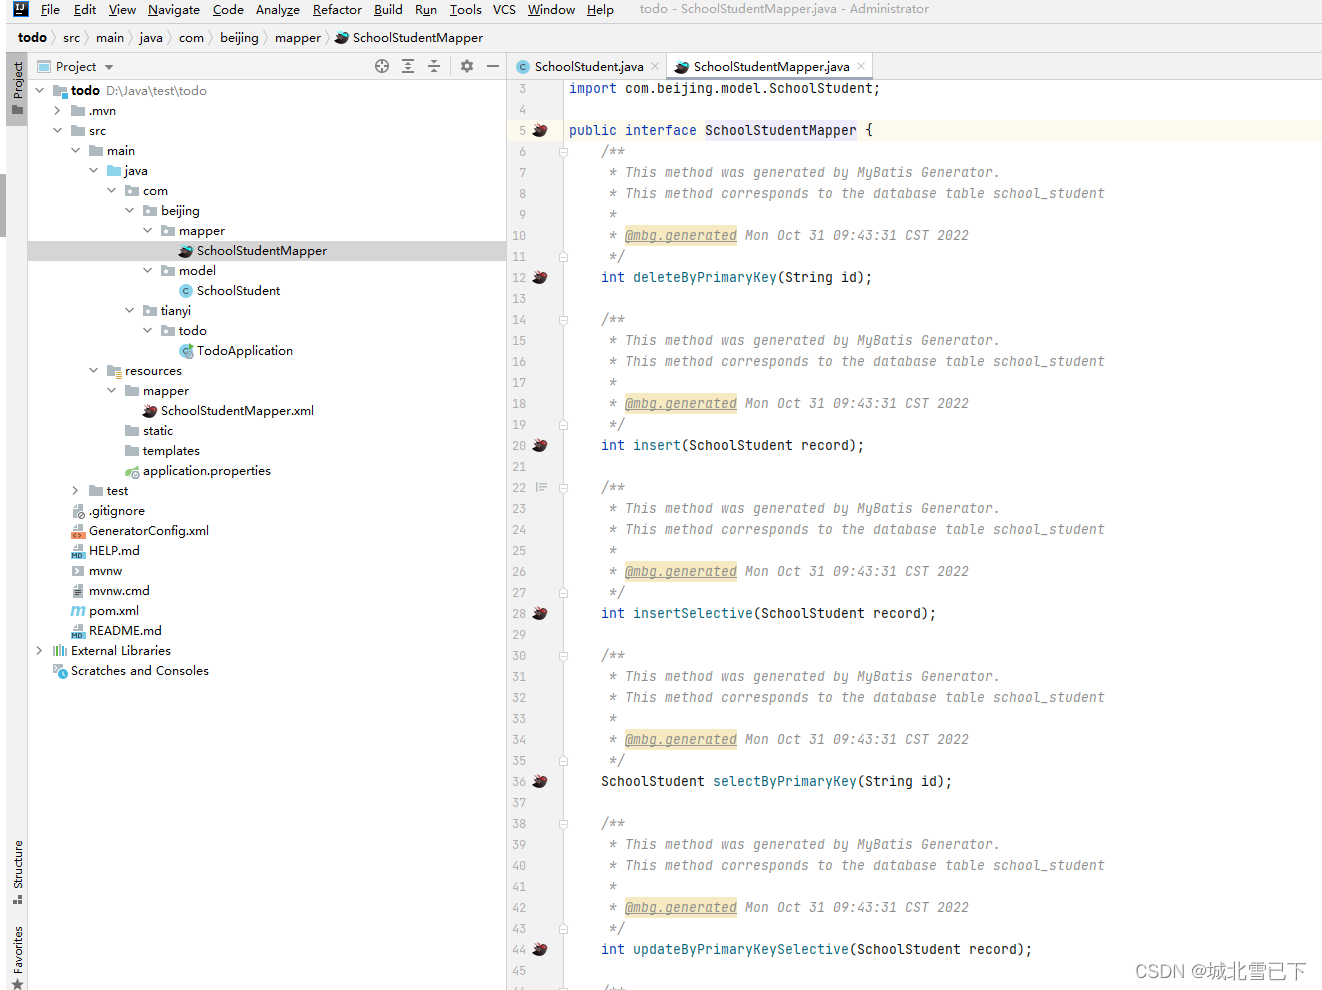
Task: Click the gutter icon beside selectByPrimaryKey
Action: tap(540, 781)
